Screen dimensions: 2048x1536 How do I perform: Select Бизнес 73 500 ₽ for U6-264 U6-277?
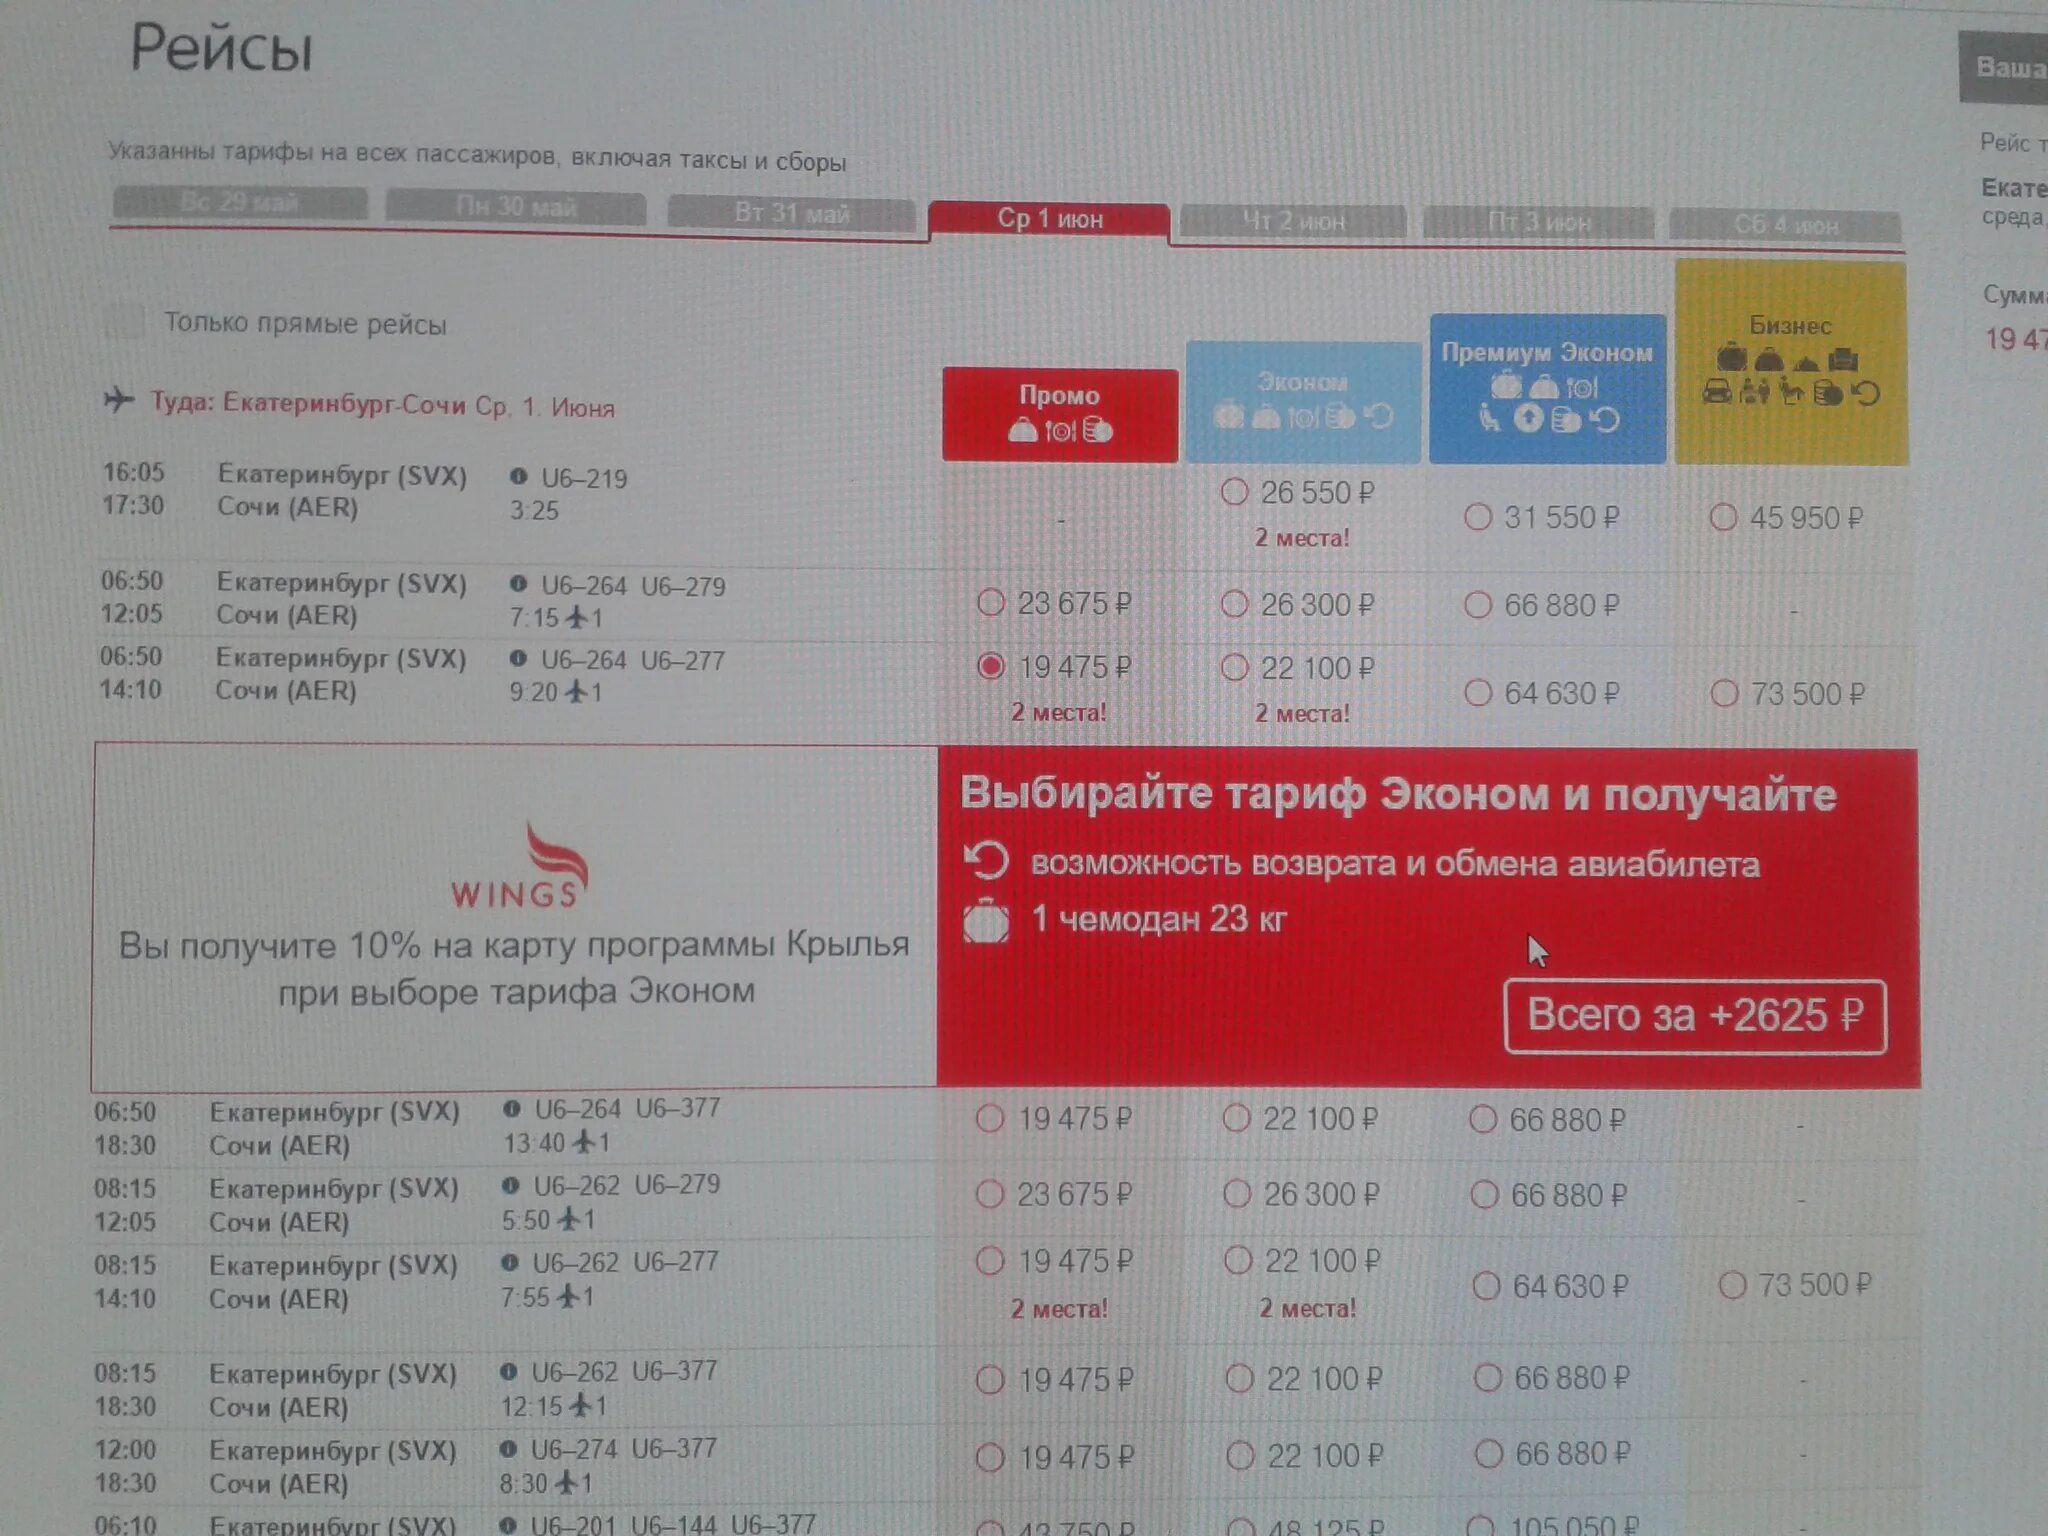(x=1725, y=693)
